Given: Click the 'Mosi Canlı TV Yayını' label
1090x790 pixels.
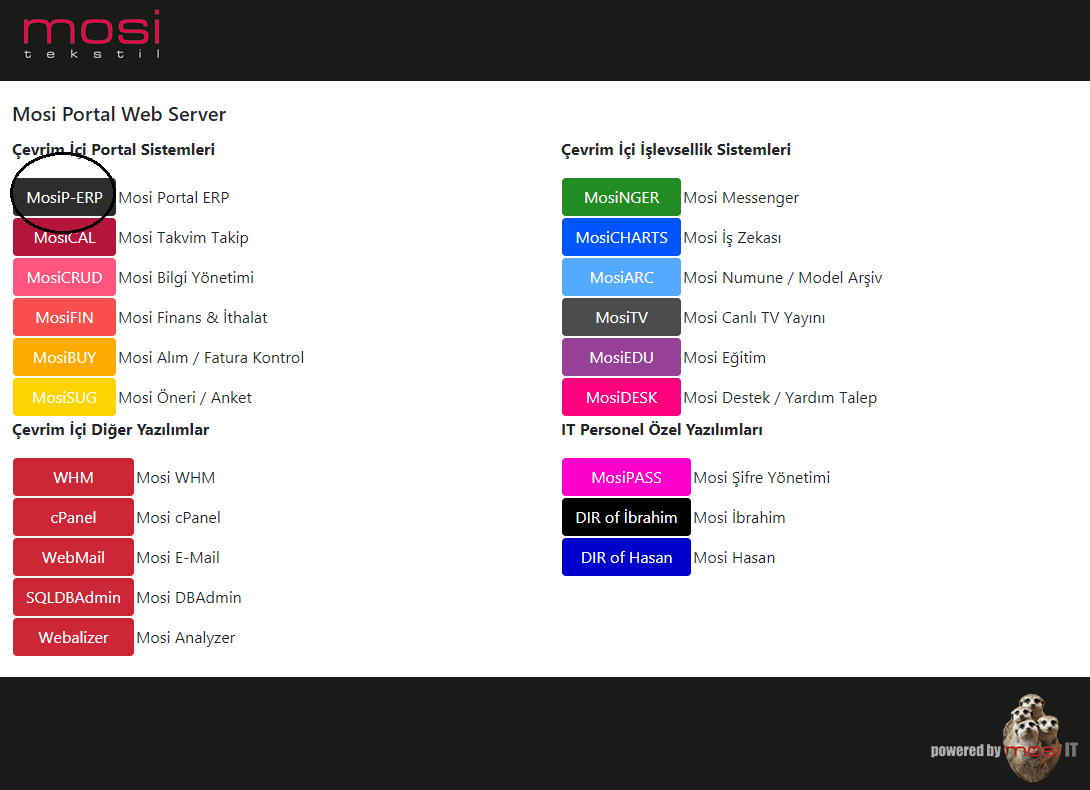Looking at the screenshot, I should point(754,318).
